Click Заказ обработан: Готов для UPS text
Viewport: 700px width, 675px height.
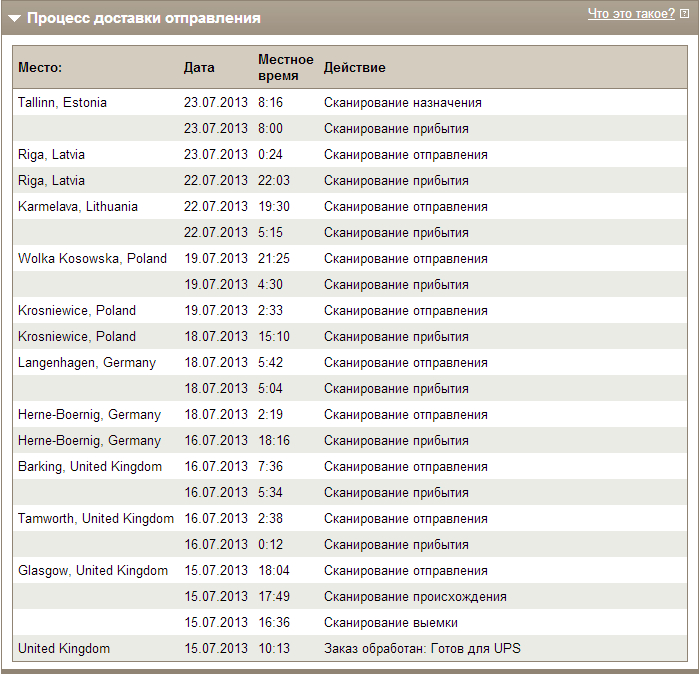tap(422, 648)
